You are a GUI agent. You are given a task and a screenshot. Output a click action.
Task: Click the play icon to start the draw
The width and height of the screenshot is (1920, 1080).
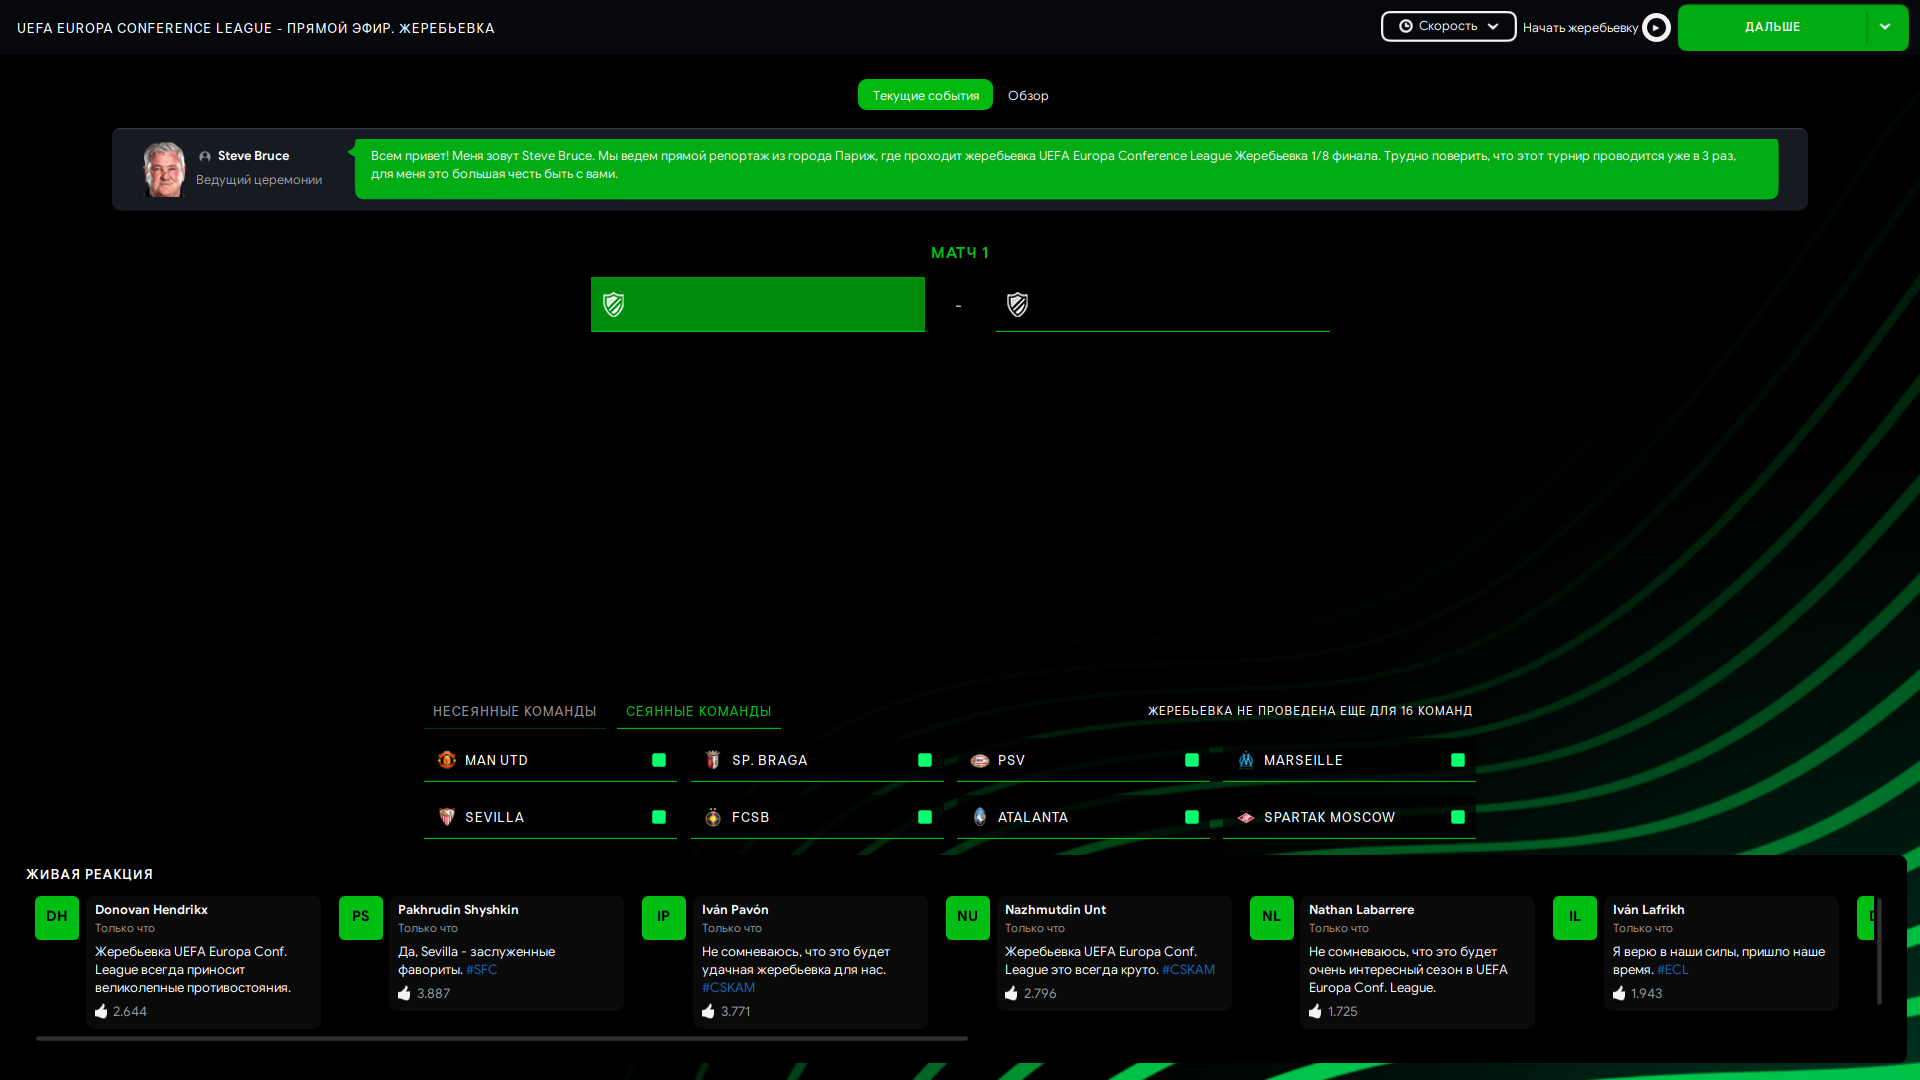point(1656,27)
